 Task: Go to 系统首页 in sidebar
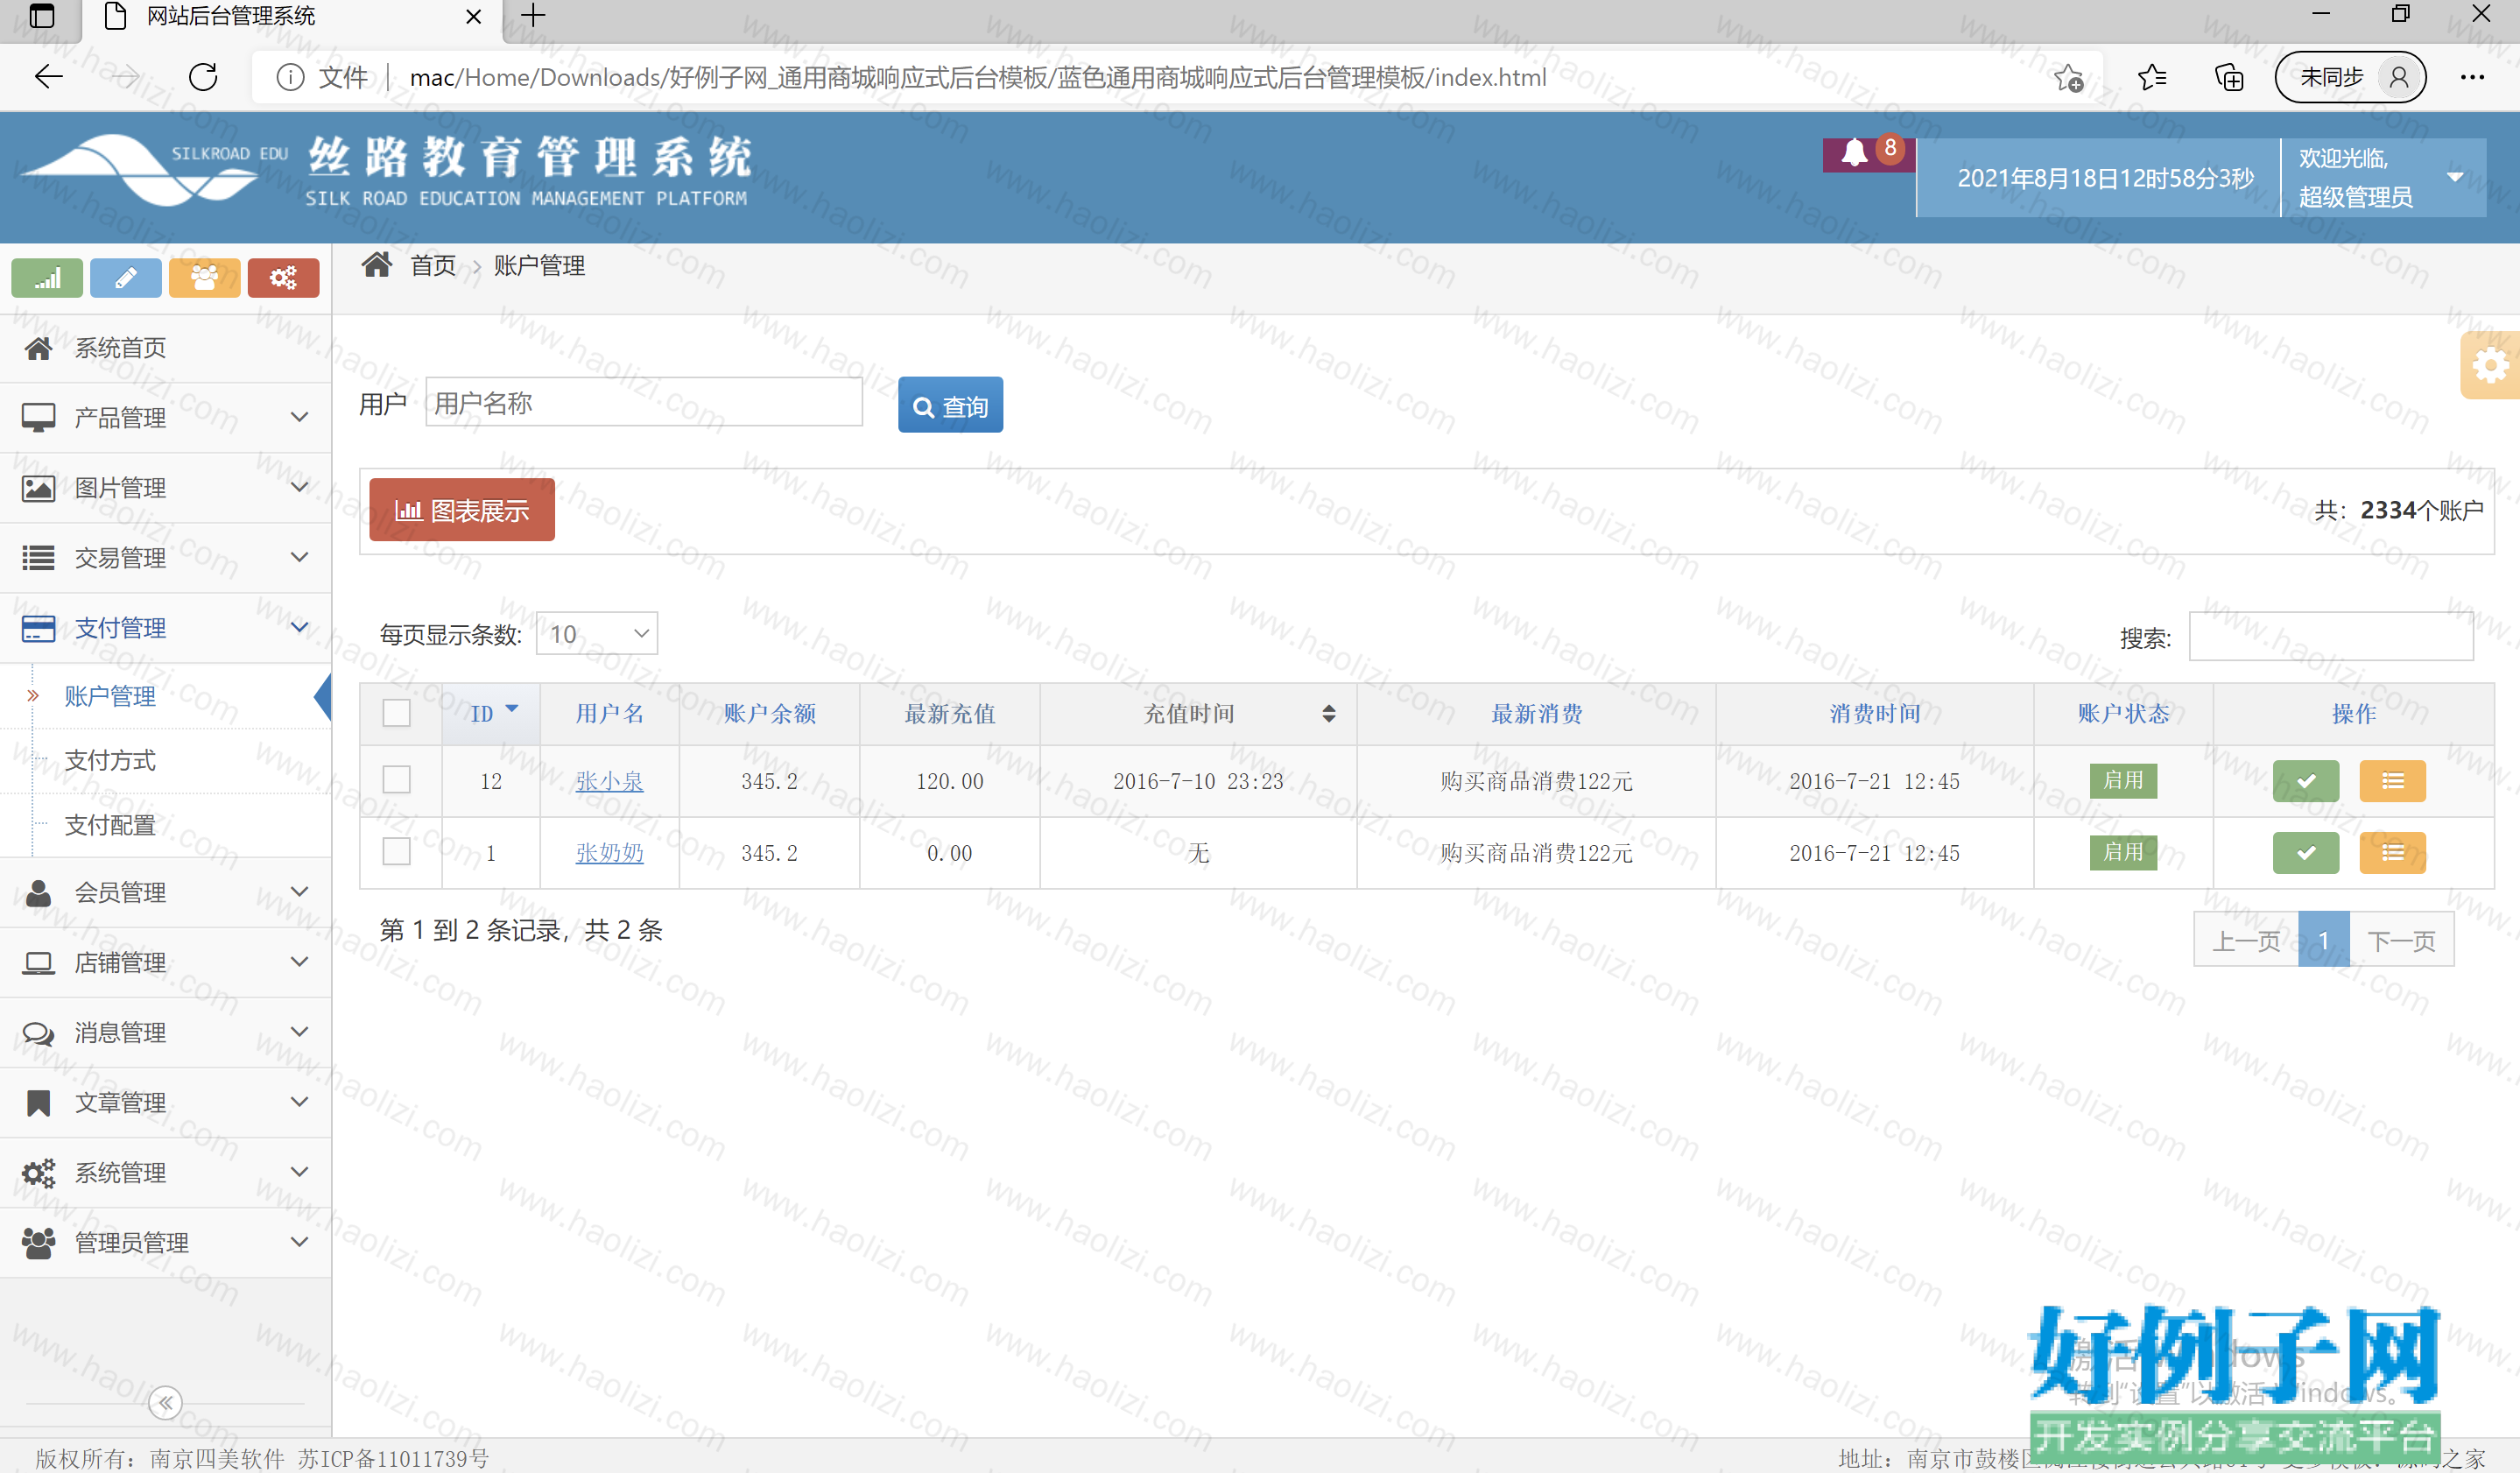[x=166, y=348]
